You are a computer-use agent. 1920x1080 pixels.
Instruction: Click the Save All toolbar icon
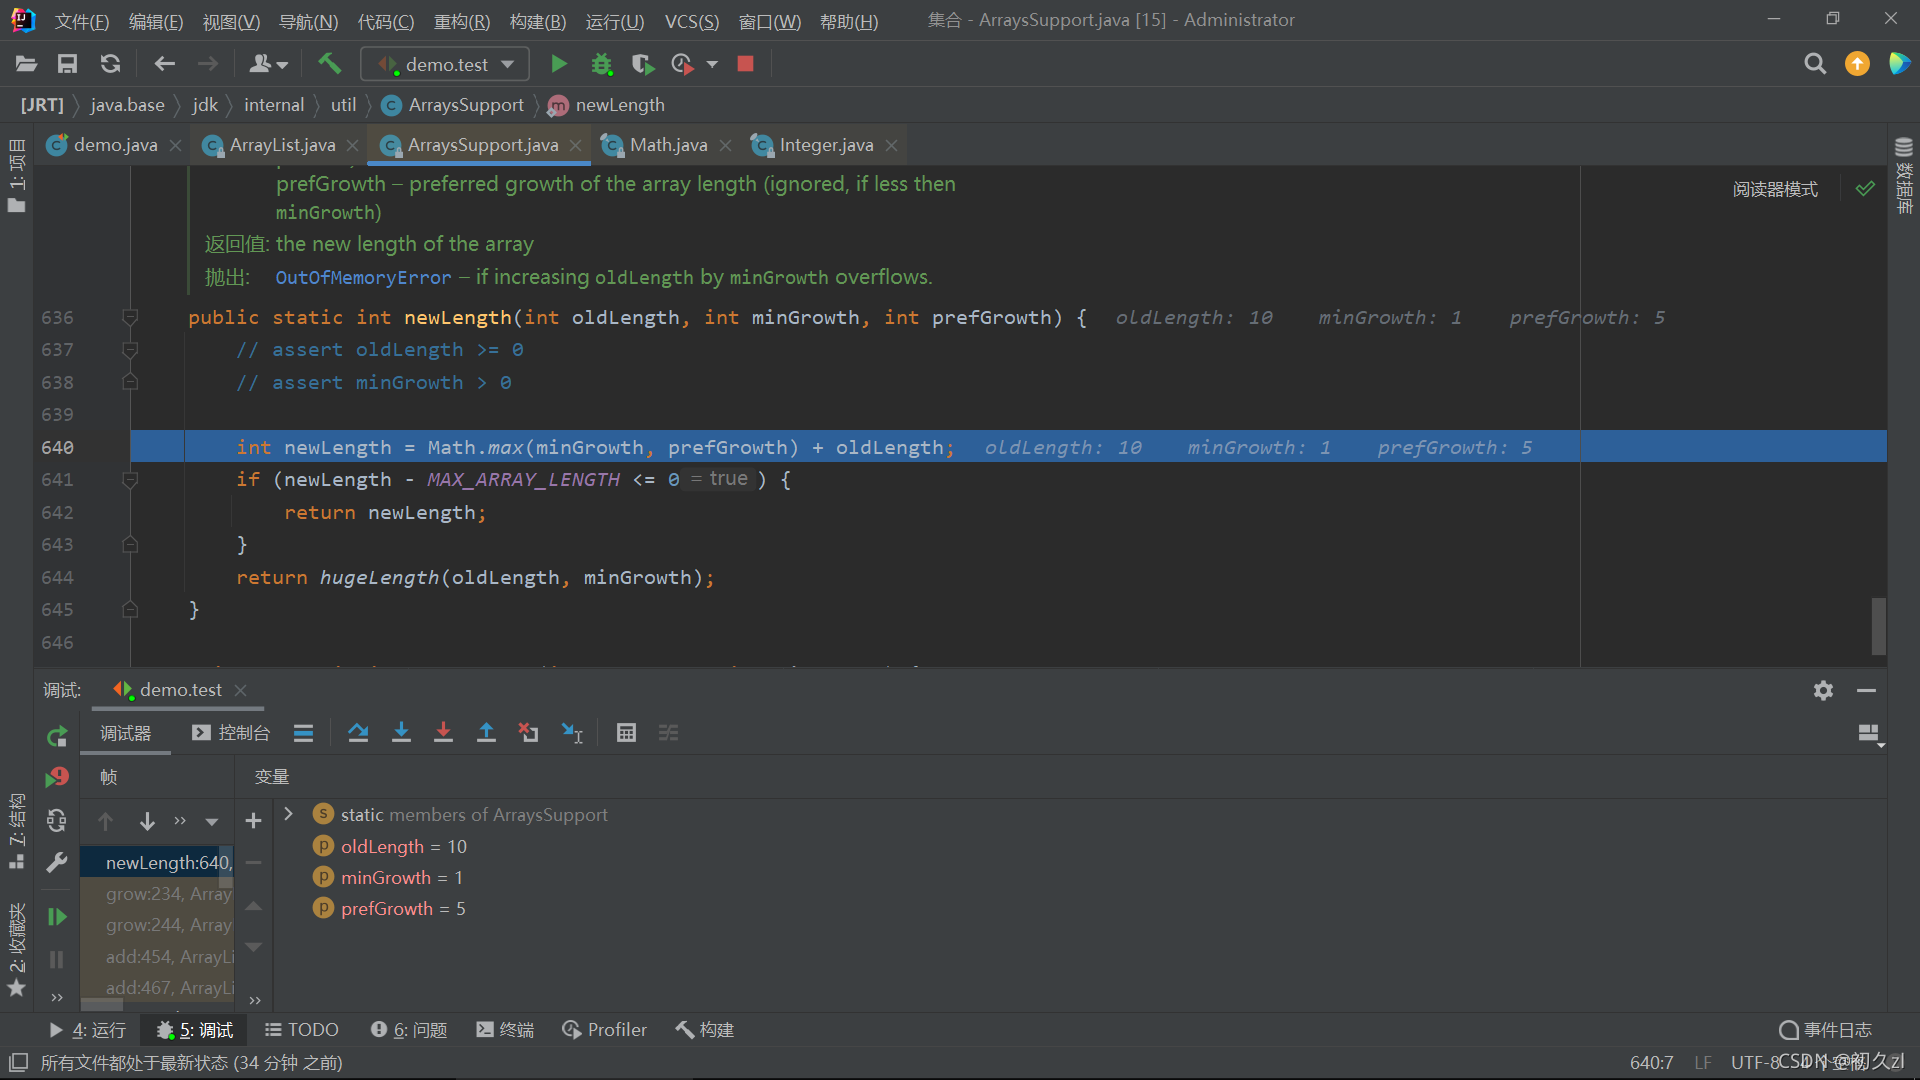(x=67, y=64)
